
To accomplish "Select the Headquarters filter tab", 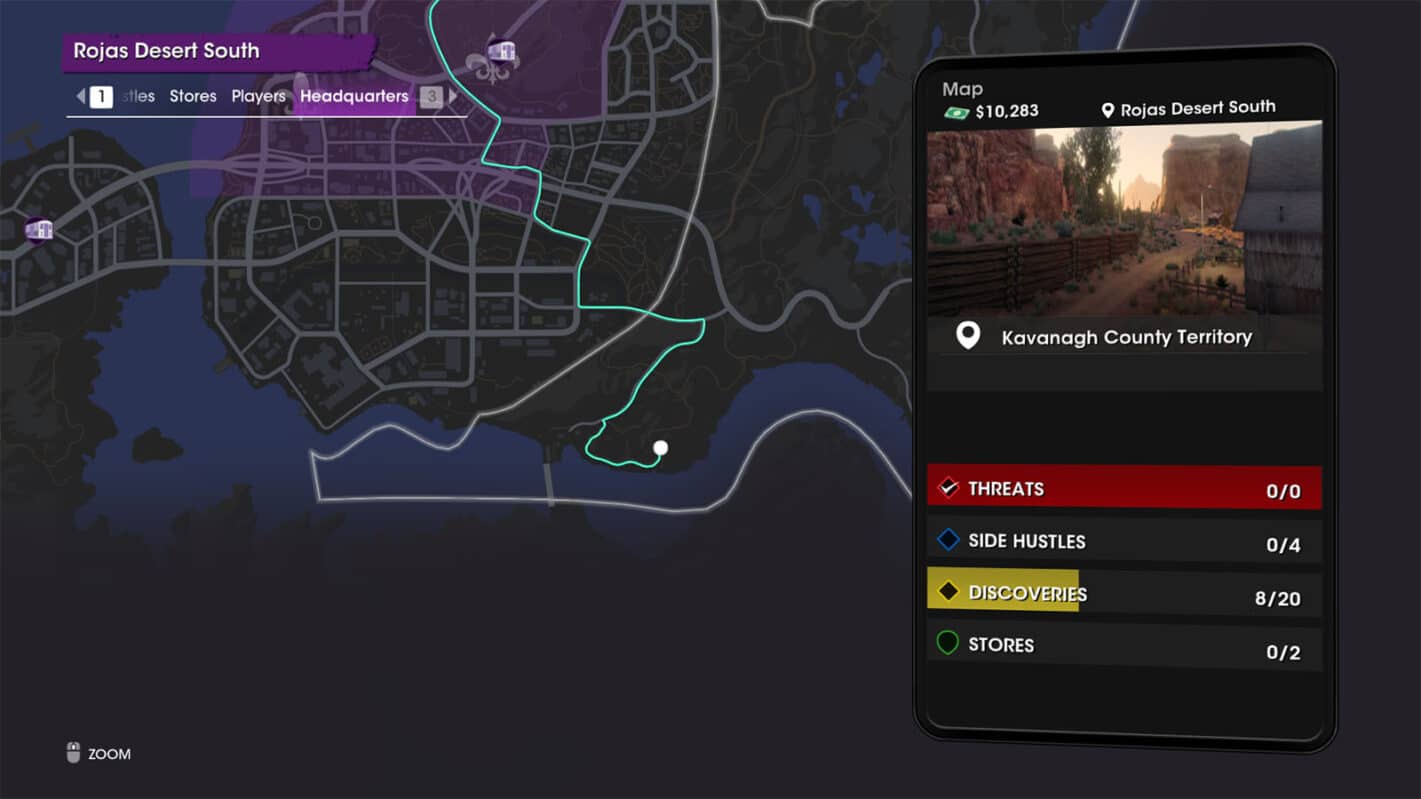I will [354, 97].
